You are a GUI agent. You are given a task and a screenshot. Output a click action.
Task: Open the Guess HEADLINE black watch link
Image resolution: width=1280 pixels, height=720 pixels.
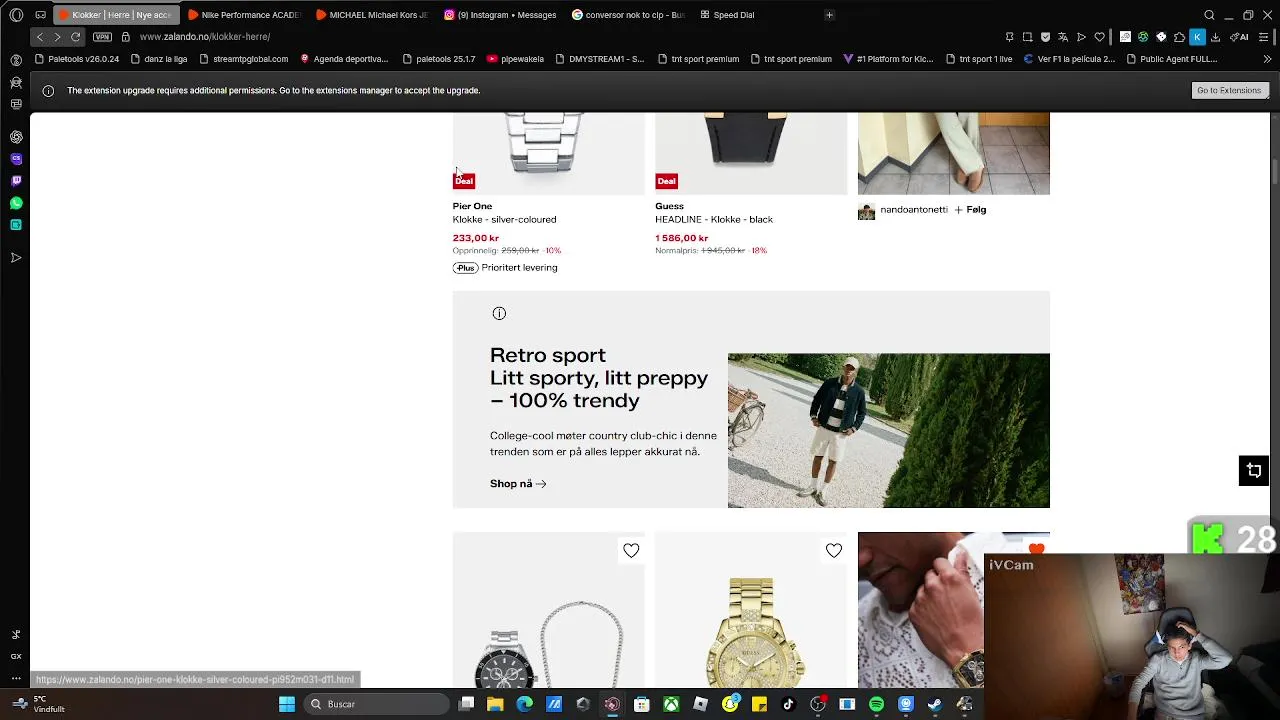tap(714, 219)
